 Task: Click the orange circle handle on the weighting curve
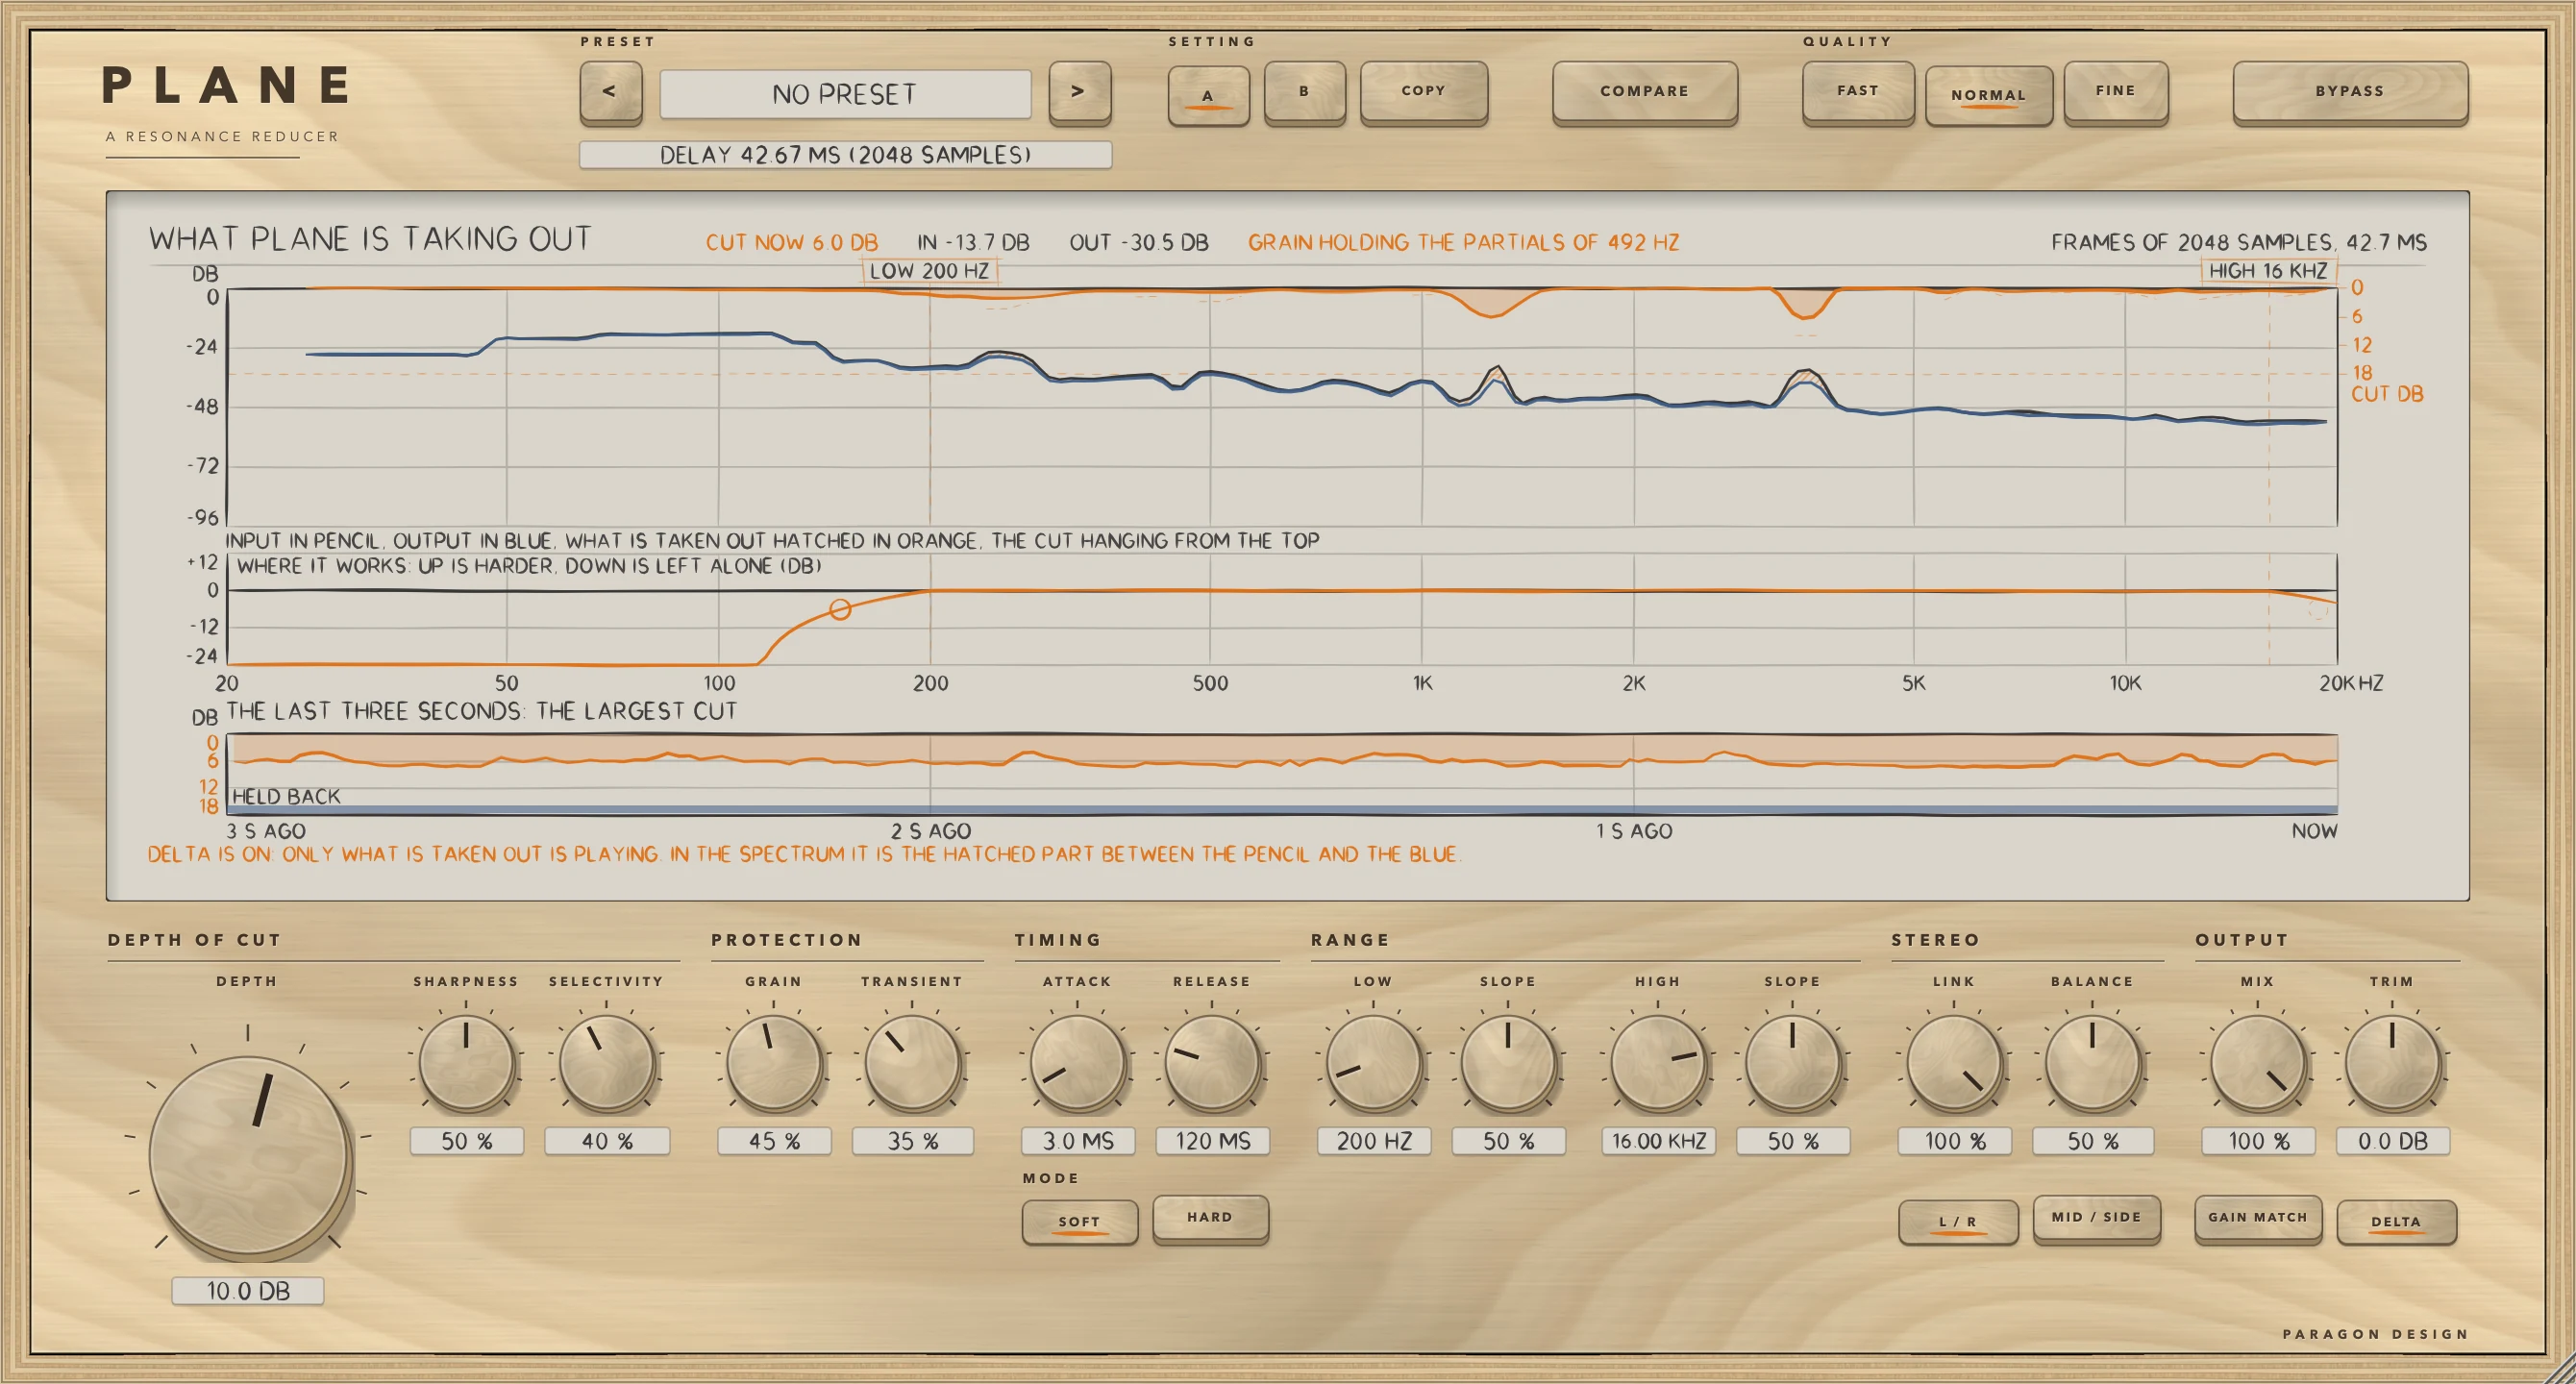840,610
